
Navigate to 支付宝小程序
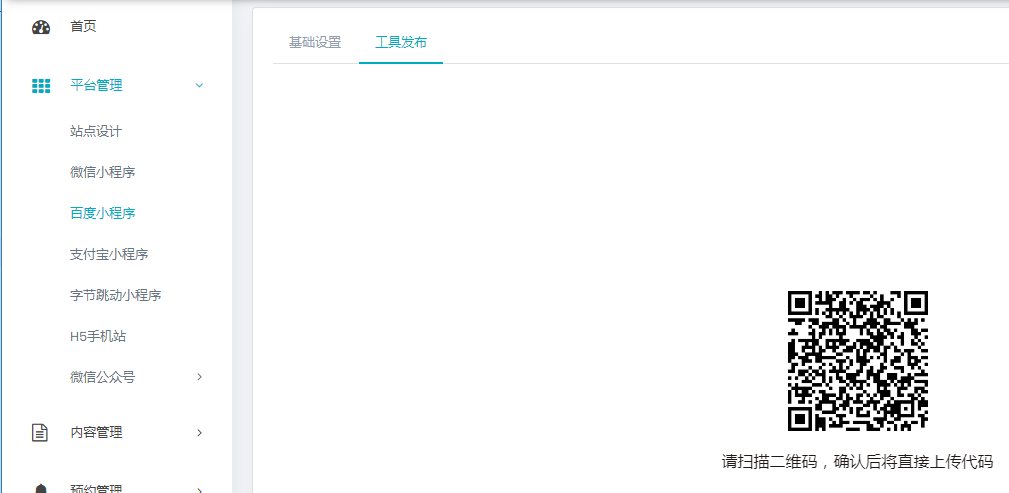(x=109, y=254)
